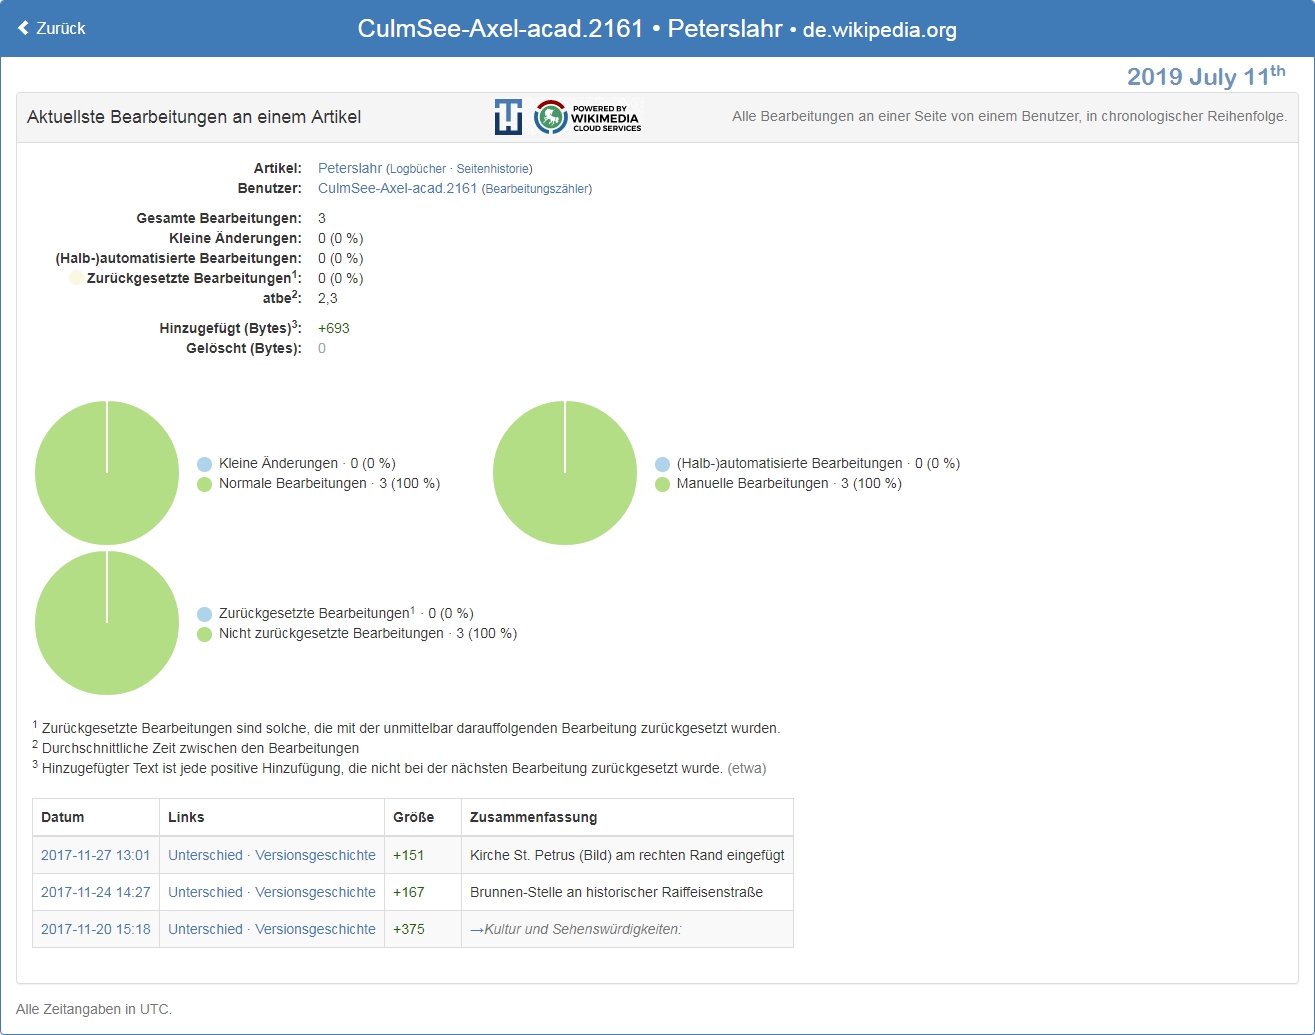Viewport: 1315px width, 1035px height.
Task: Open the Peterslahr article link
Action: click(x=350, y=168)
